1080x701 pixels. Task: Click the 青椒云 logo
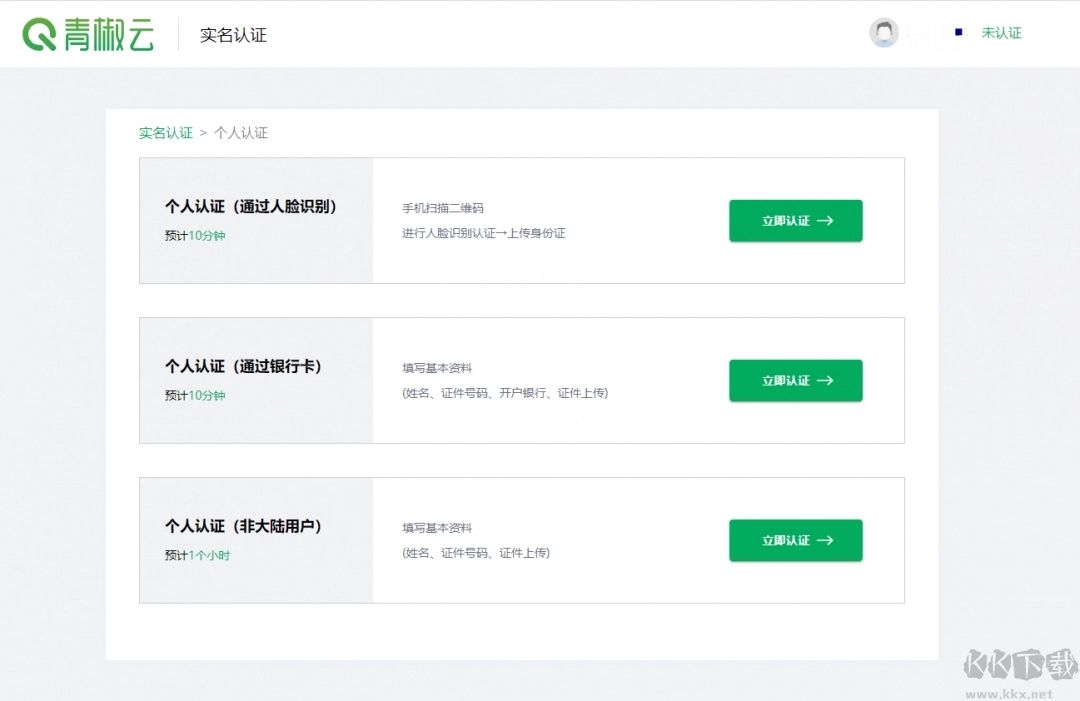tap(88, 34)
